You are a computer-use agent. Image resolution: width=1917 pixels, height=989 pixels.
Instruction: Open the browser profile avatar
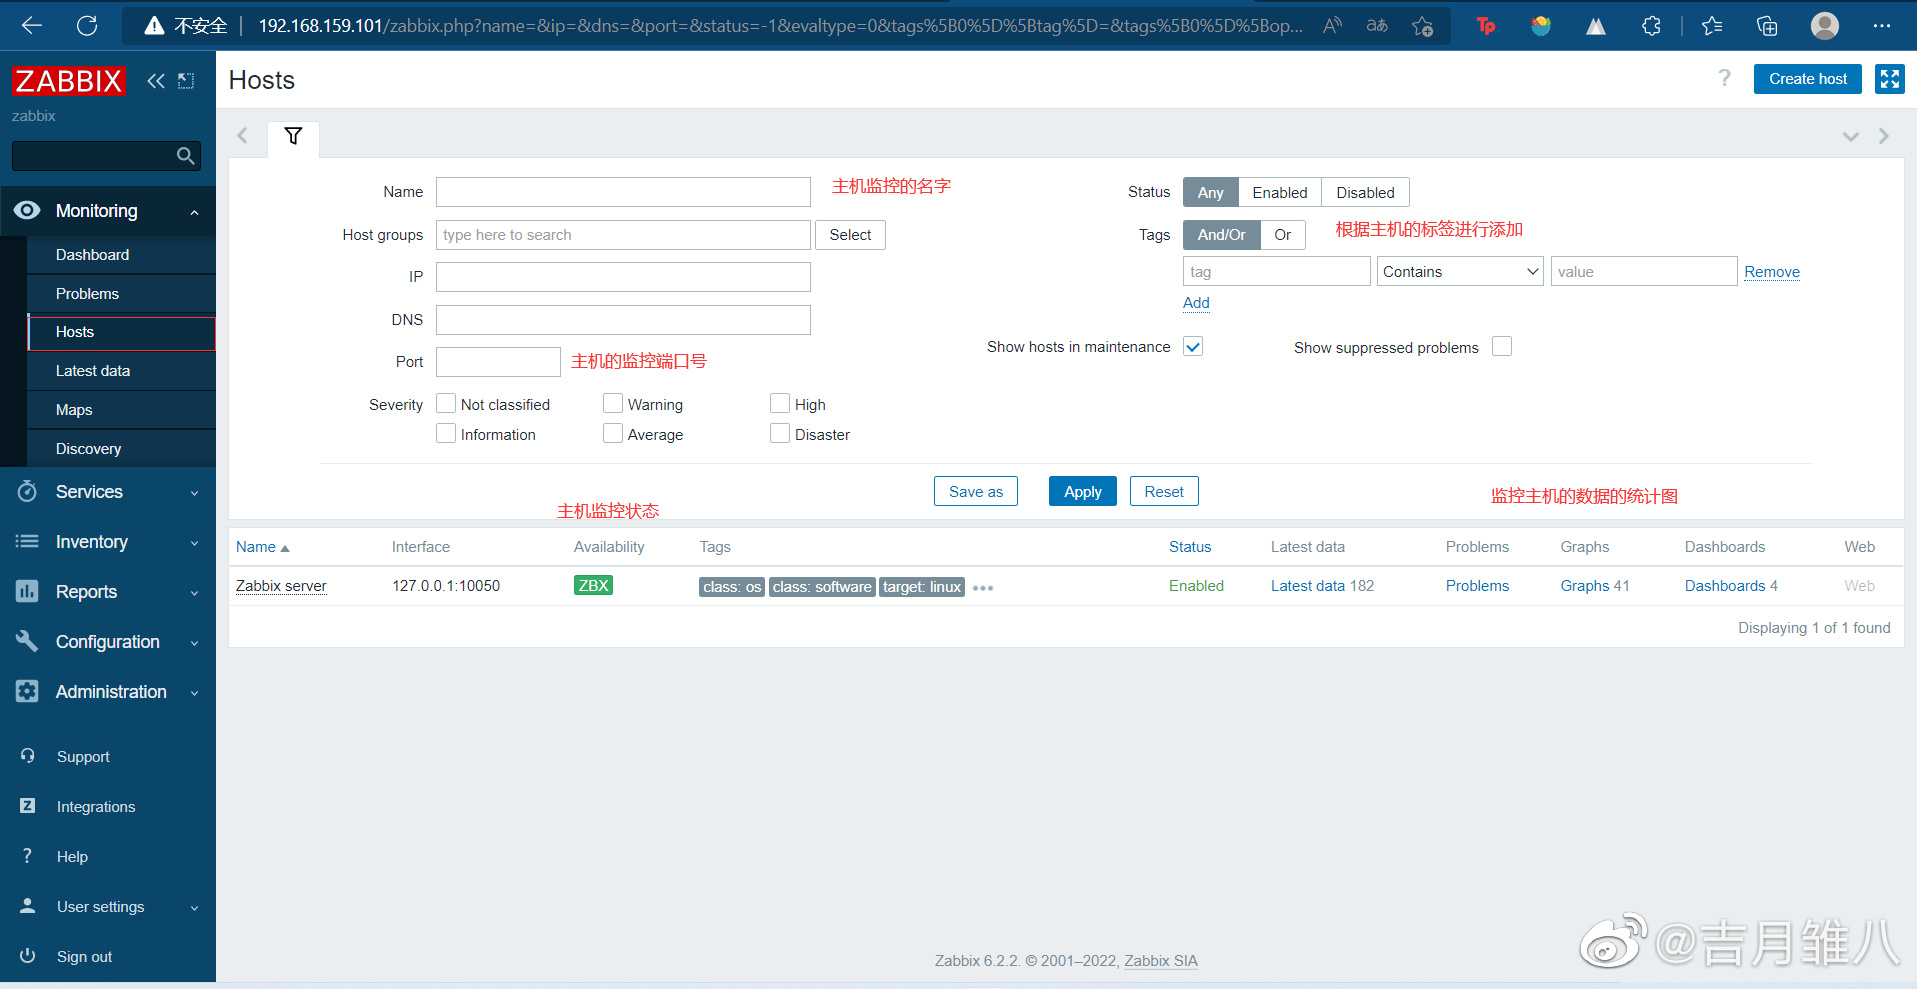pos(1825,25)
